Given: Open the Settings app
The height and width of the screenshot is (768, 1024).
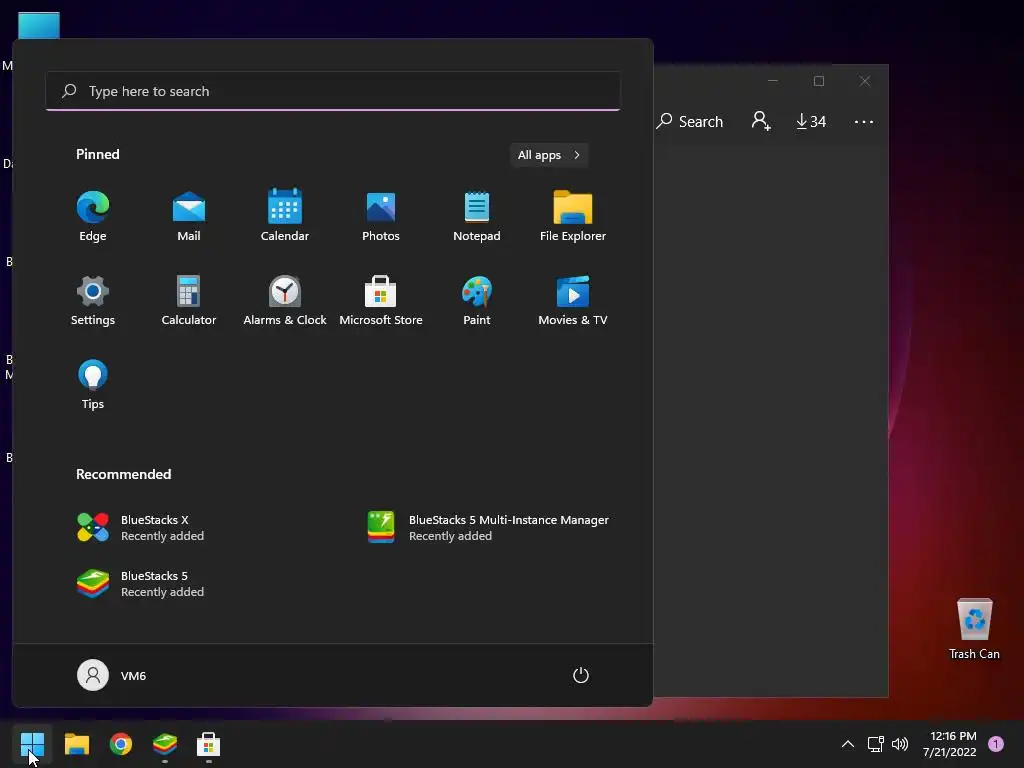Looking at the screenshot, I should [93, 300].
